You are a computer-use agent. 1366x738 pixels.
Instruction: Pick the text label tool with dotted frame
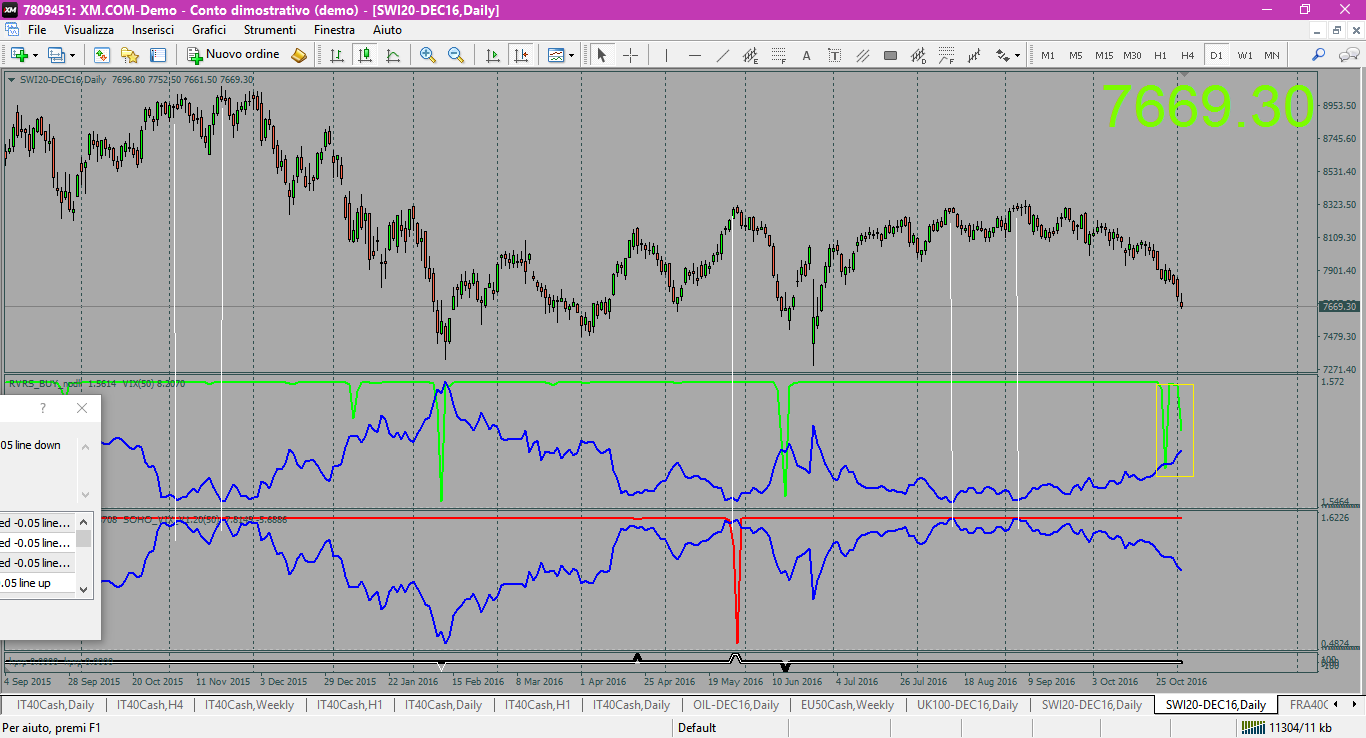[834, 55]
